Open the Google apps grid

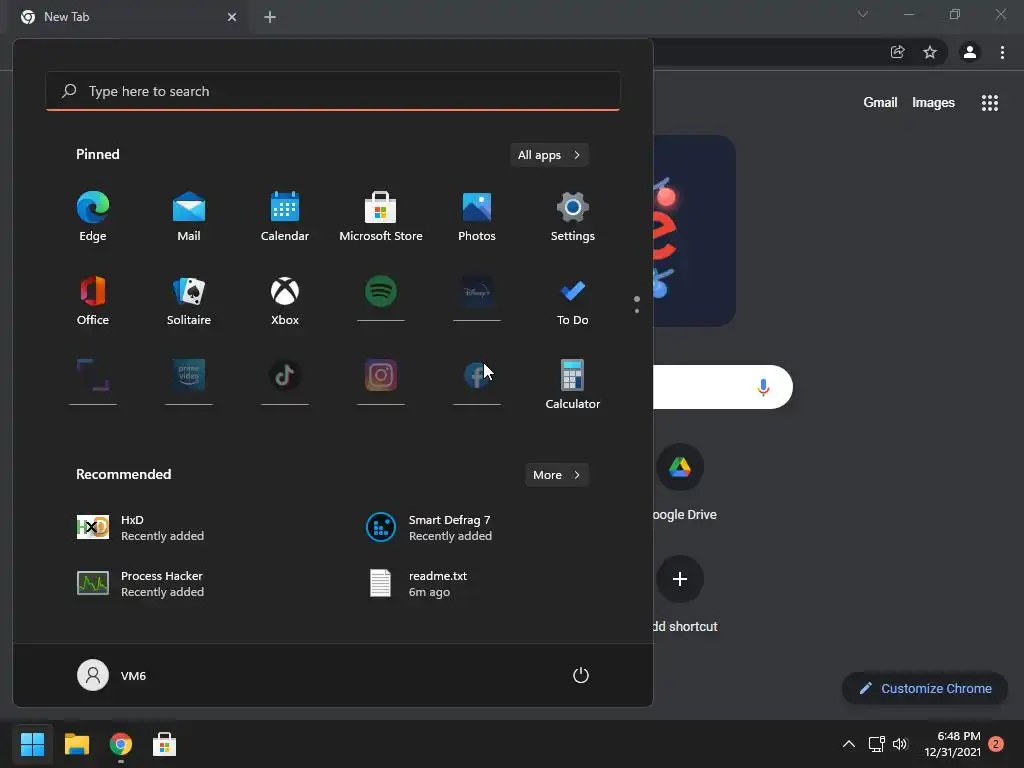click(990, 103)
